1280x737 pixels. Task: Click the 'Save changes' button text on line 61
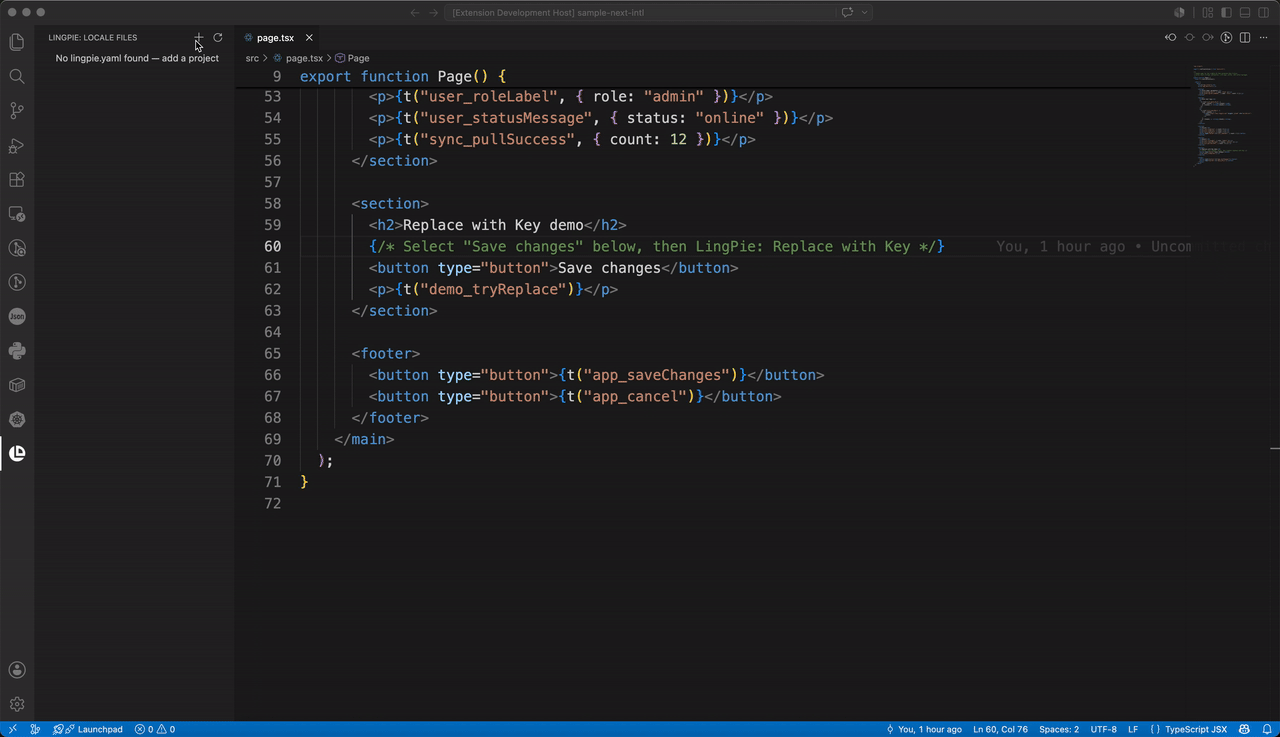[609, 268]
